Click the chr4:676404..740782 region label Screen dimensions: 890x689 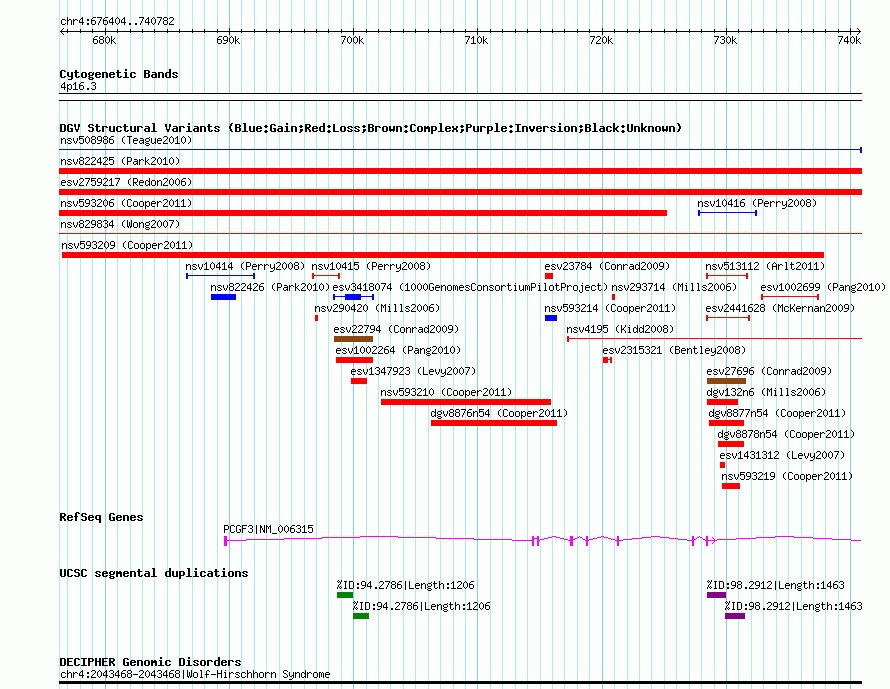[117, 21]
